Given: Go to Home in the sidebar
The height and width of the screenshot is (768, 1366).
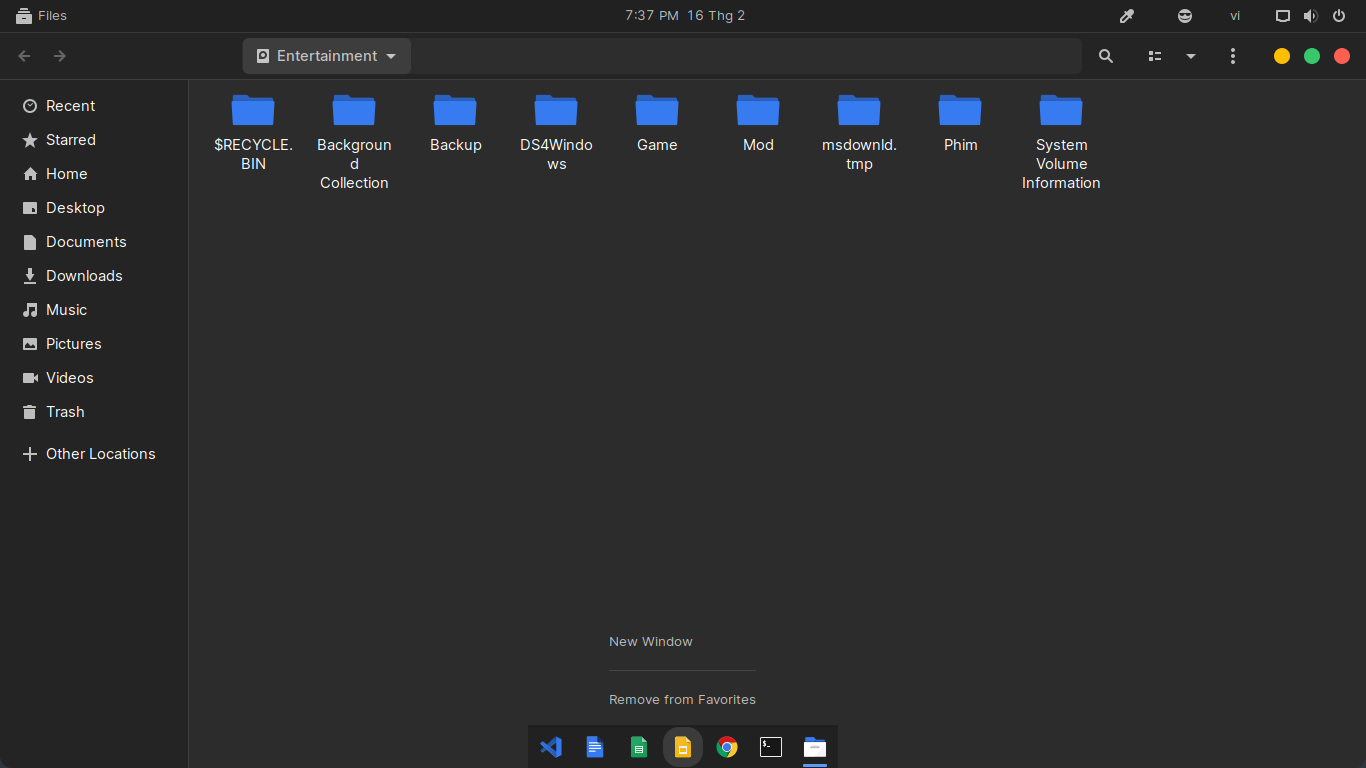Looking at the screenshot, I should click(x=94, y=174).
